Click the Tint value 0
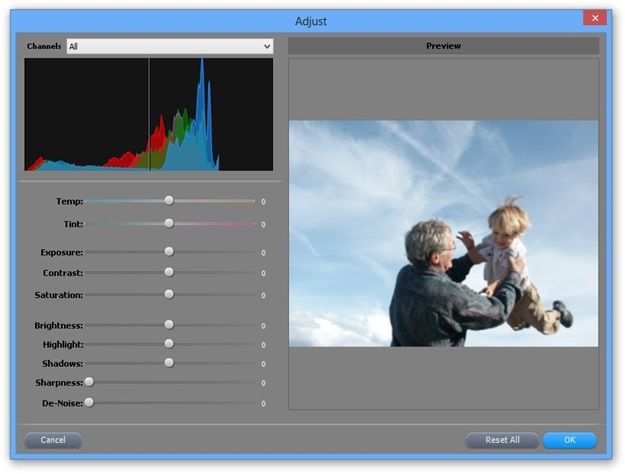 (263, 225)
